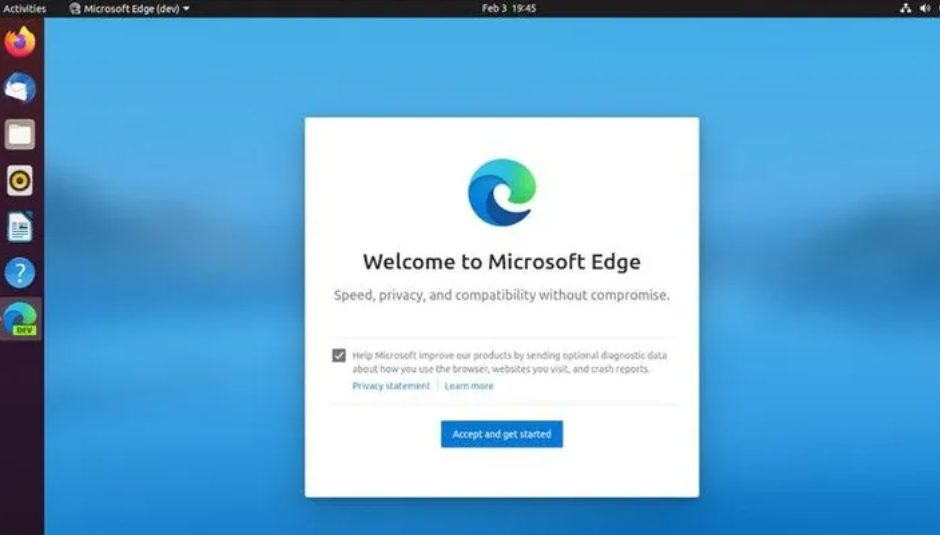Screen dimensions: 940x535
Task: Open the network status icon in the top bar
Action: coord(905,8)
